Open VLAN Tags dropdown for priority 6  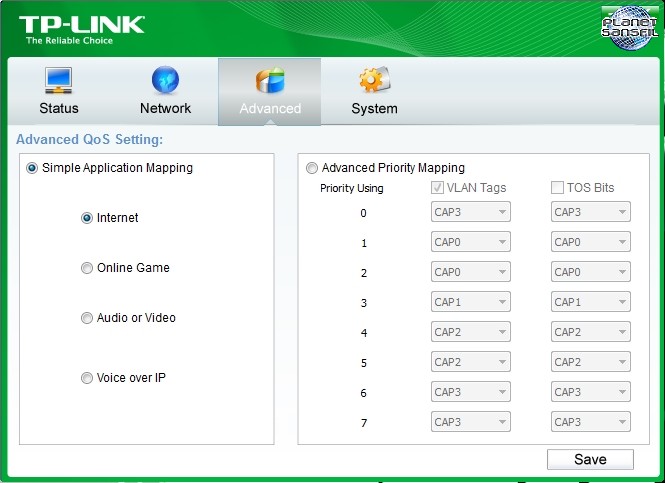(471, 392)
